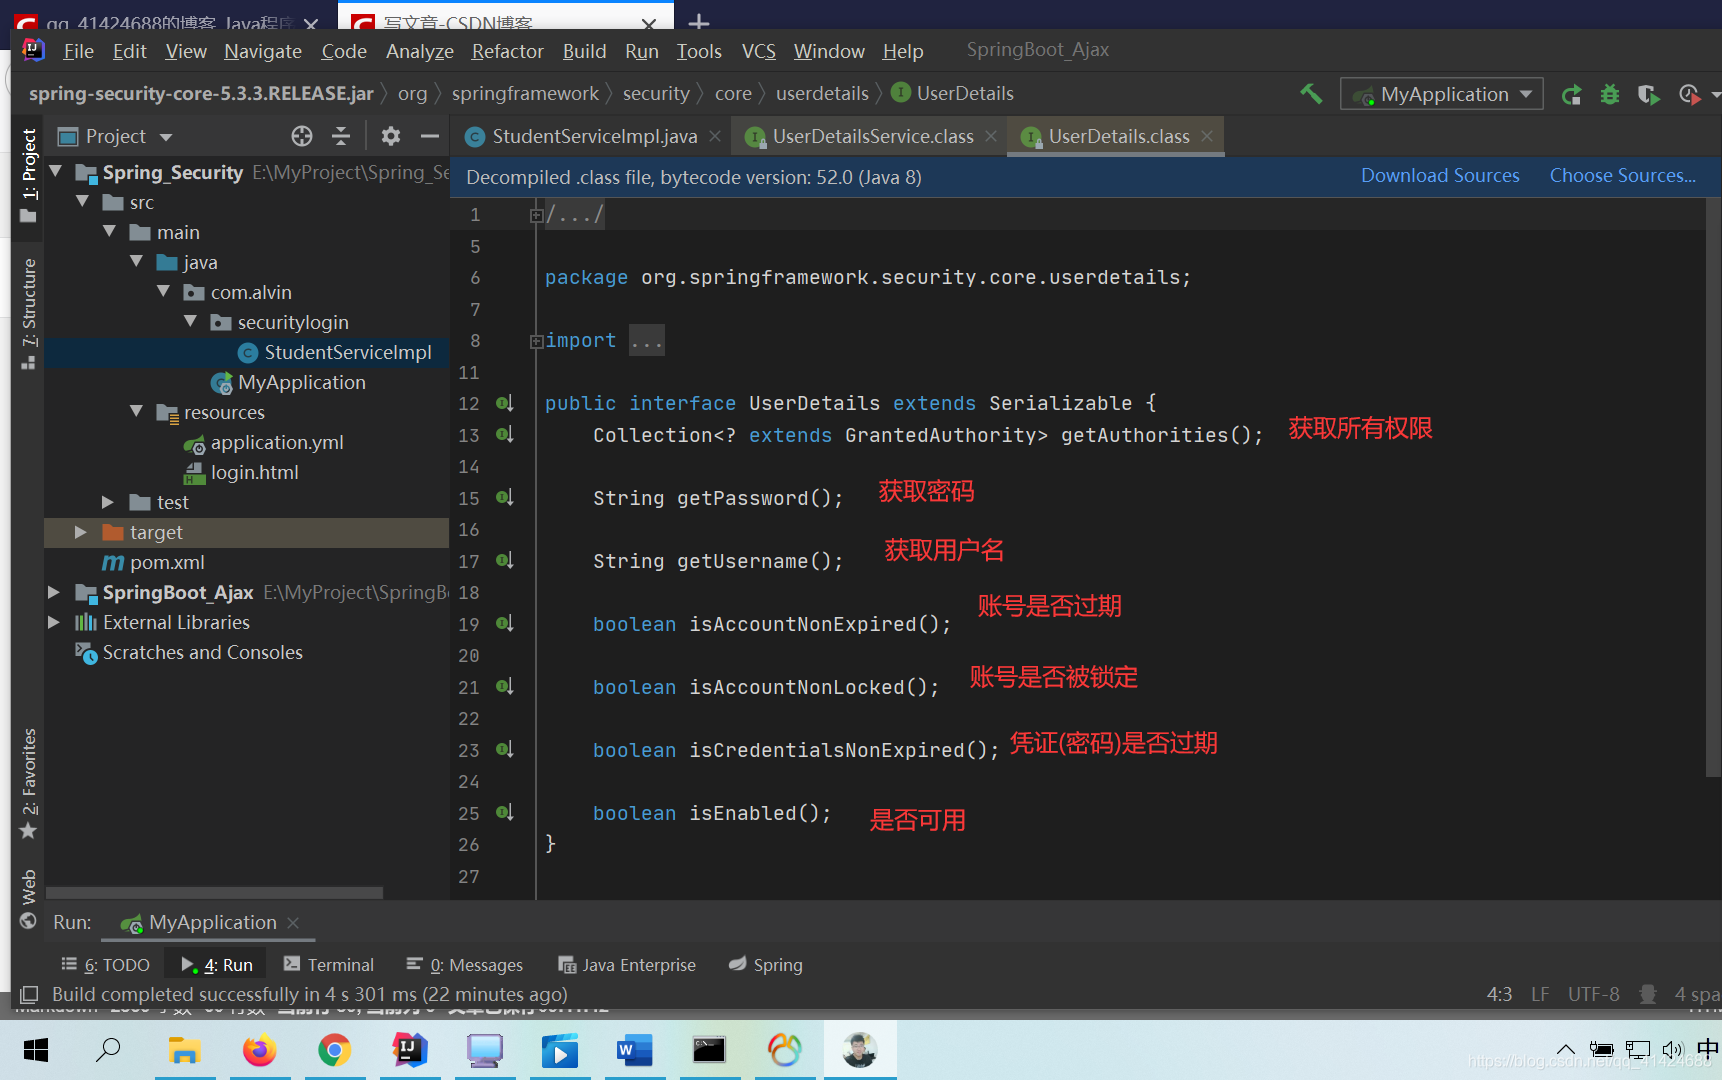
Task: Click the status bar tool-window toggle icon
Action: 29,995
